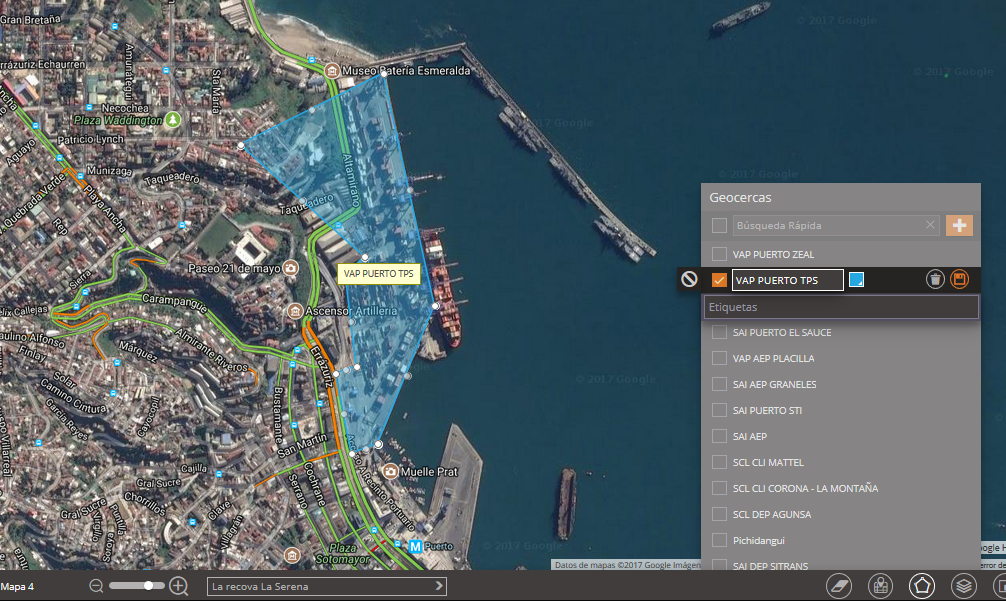This screenshot has width=1006, height=601.
Task: Zoom in with the plus magnifier
Action: point(178,586)
